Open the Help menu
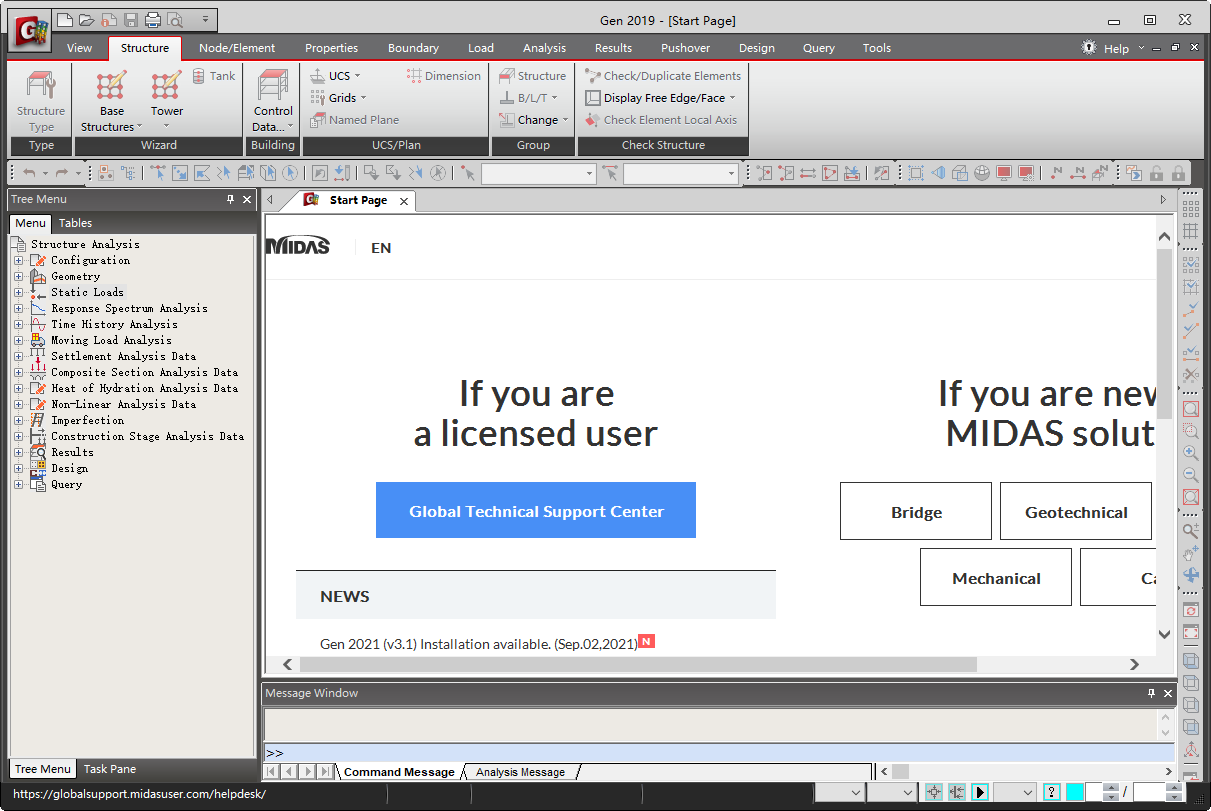This screenshot has width=1211, height=811. point(1116,48)
